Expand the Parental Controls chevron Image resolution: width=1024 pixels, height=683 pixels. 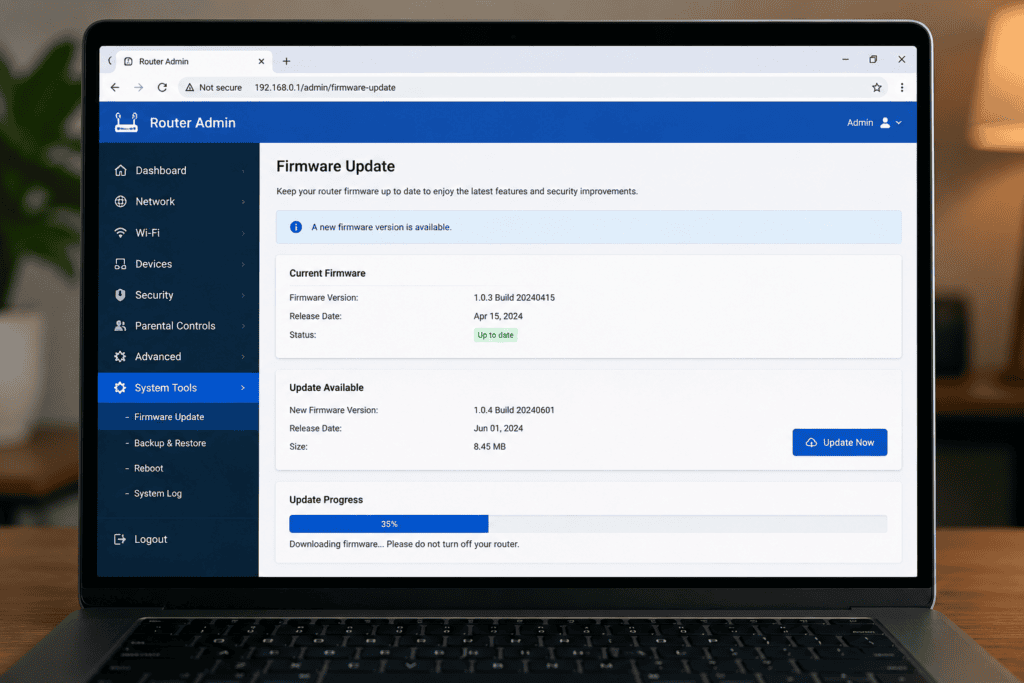click(x=243, y=326)
